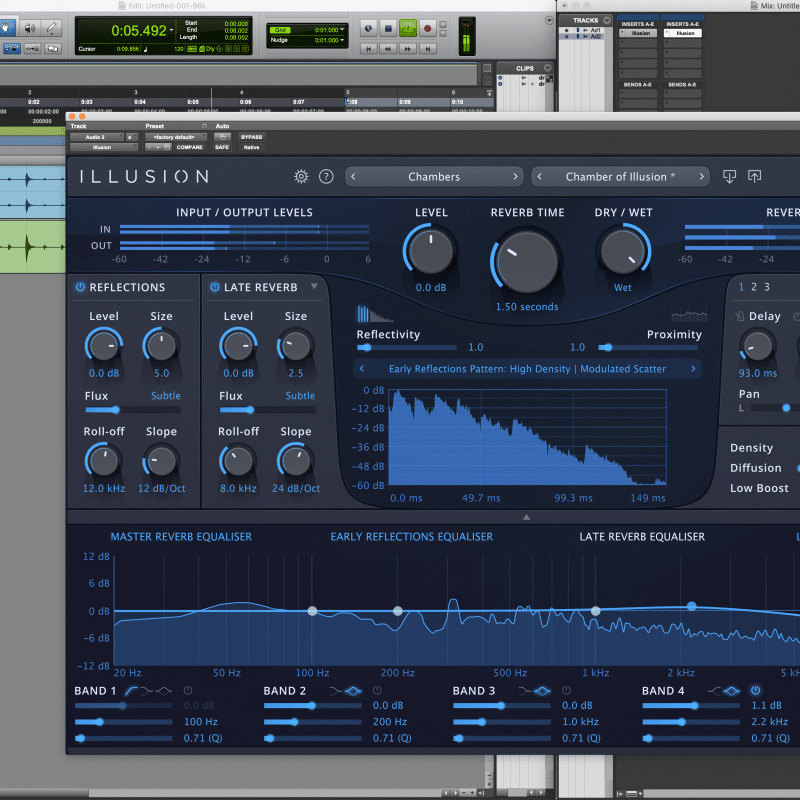Disable Band 4 power button
This screenshot has height=800, width=800.
tap(756, 690)
